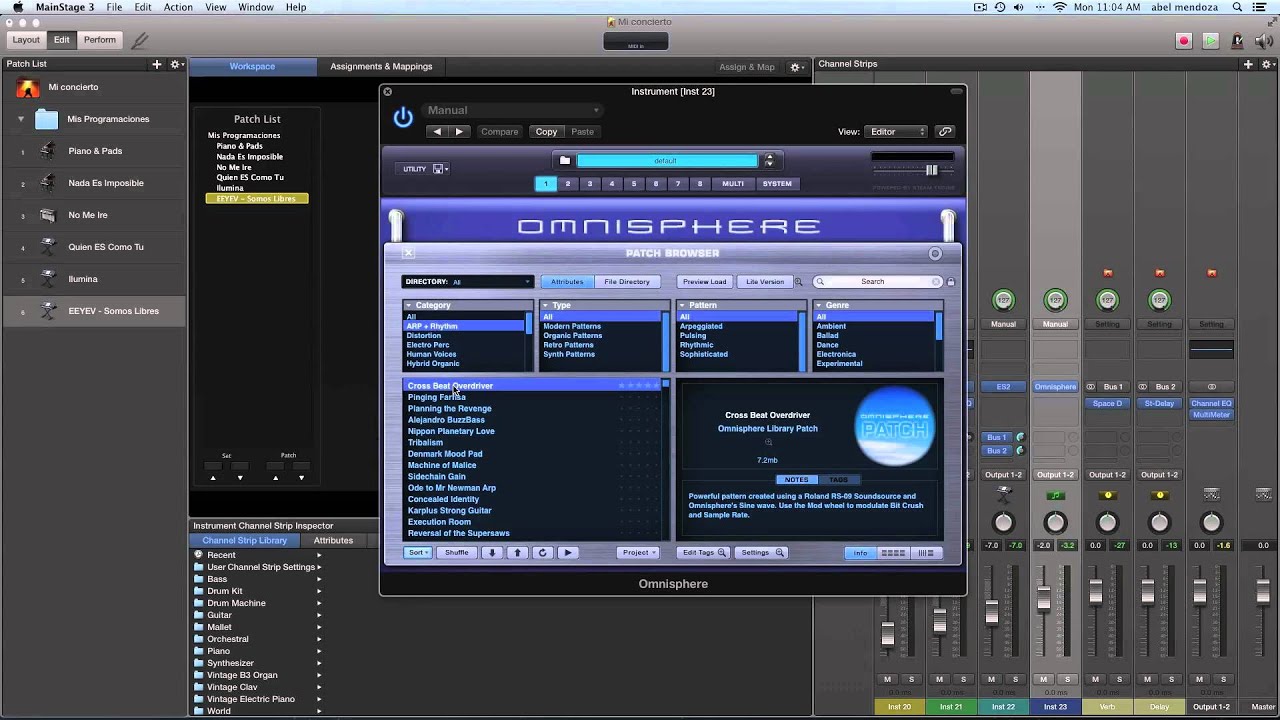Screen dimensions: 1280x720
Task: Open the Directory All dropdown
Action: coord(468,282)
